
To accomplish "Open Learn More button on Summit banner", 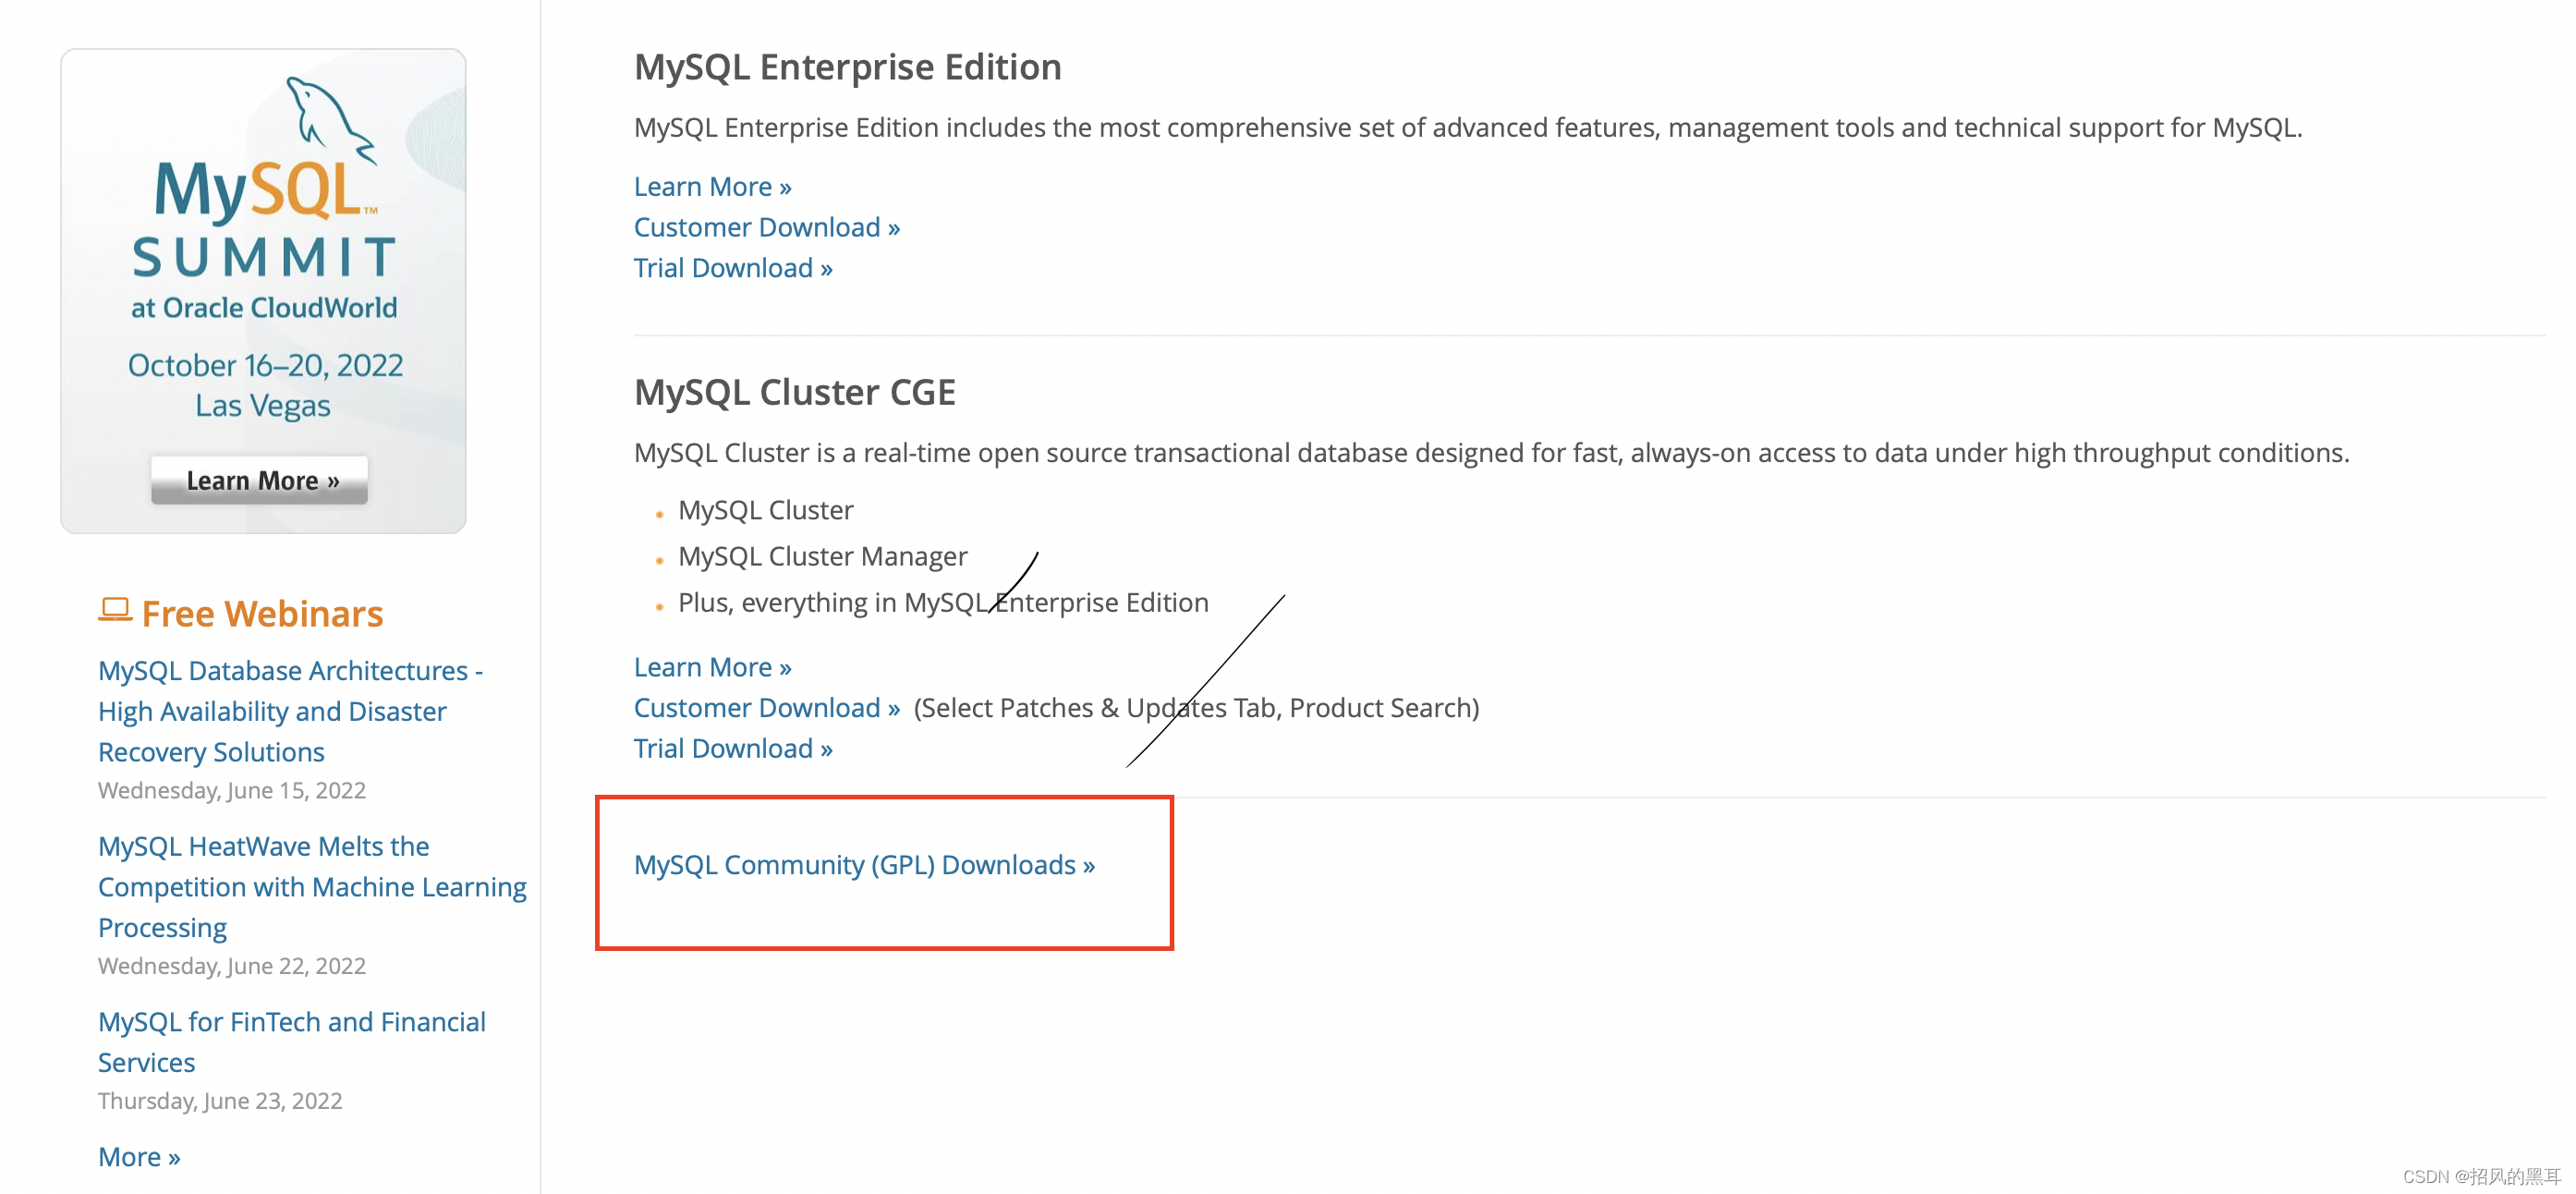I will click(x=260, y=480).
